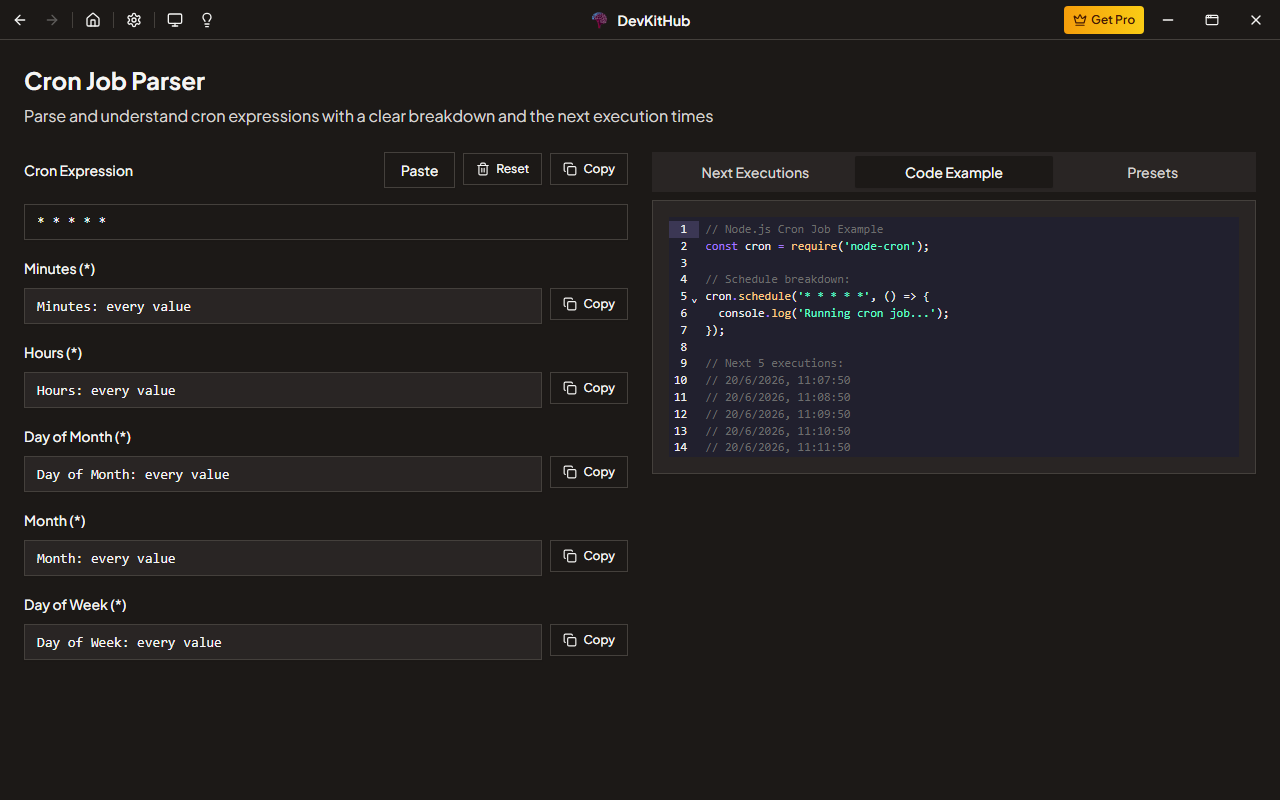Copy the Day of Month breakdown
This screenshot has width=1280, height=800.
(x=589, y=472)
